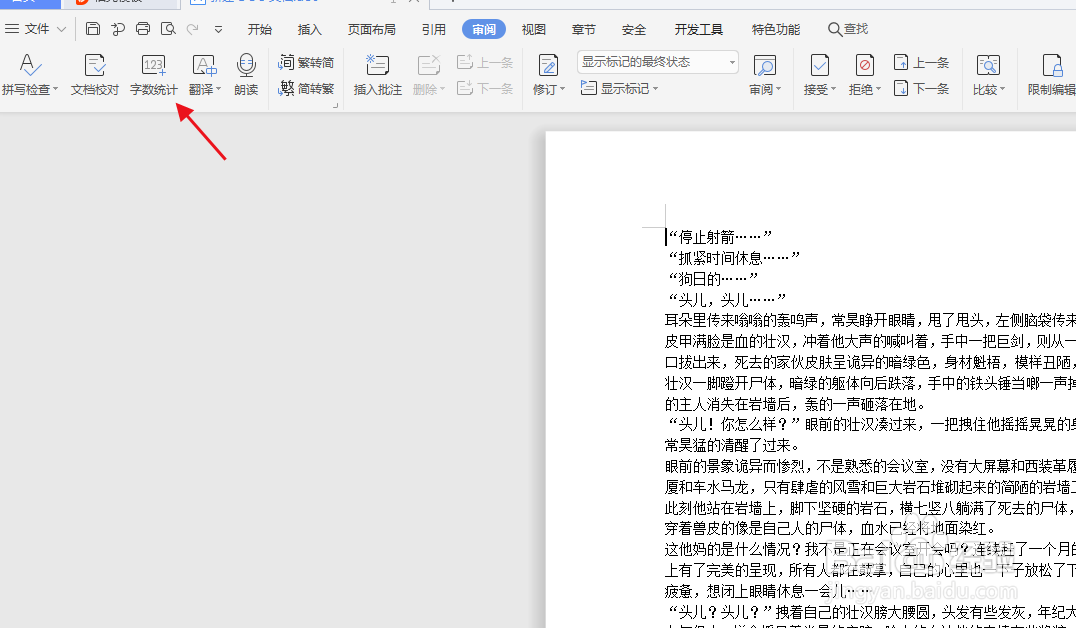This screenshot has width=1076, height=628.
Task: Expand the 拒绝 dropdown arrow
Action: (878, 89)
